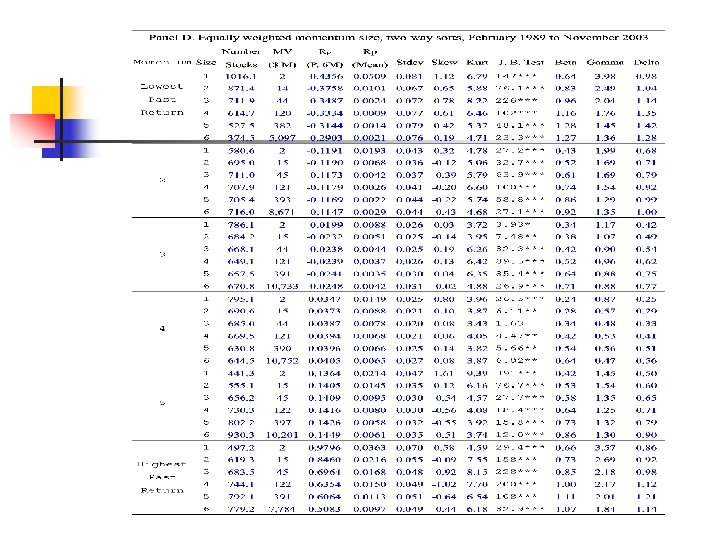Select the Skew column header

coord(444,62)
